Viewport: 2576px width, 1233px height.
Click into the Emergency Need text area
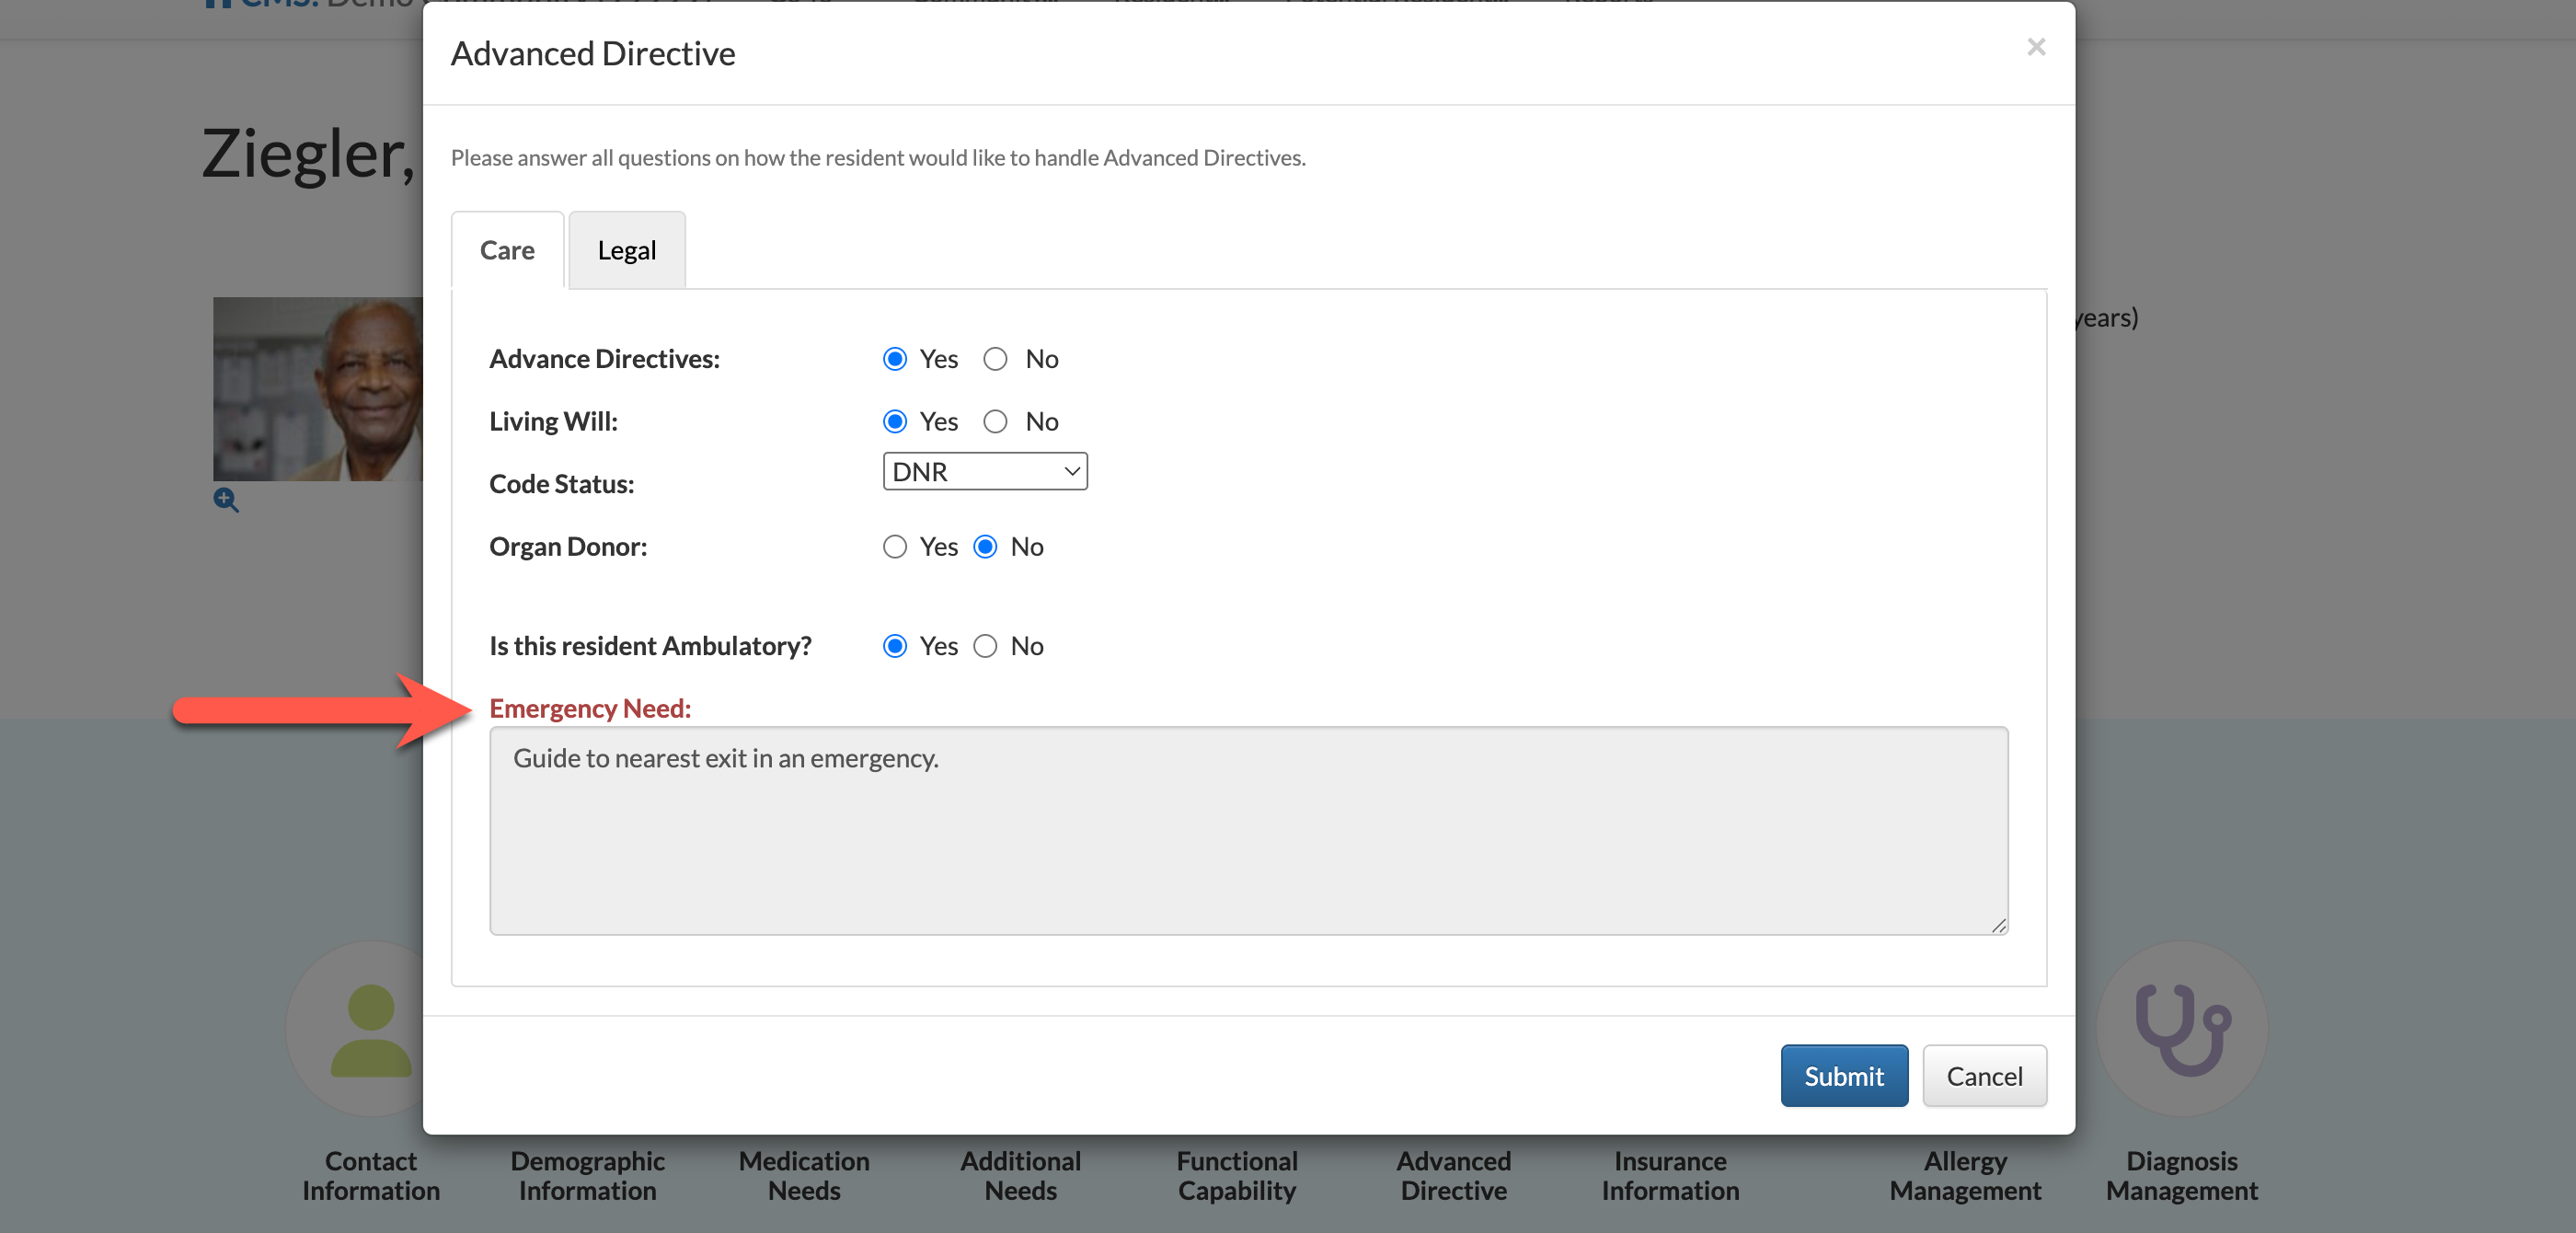point(1248,830)
